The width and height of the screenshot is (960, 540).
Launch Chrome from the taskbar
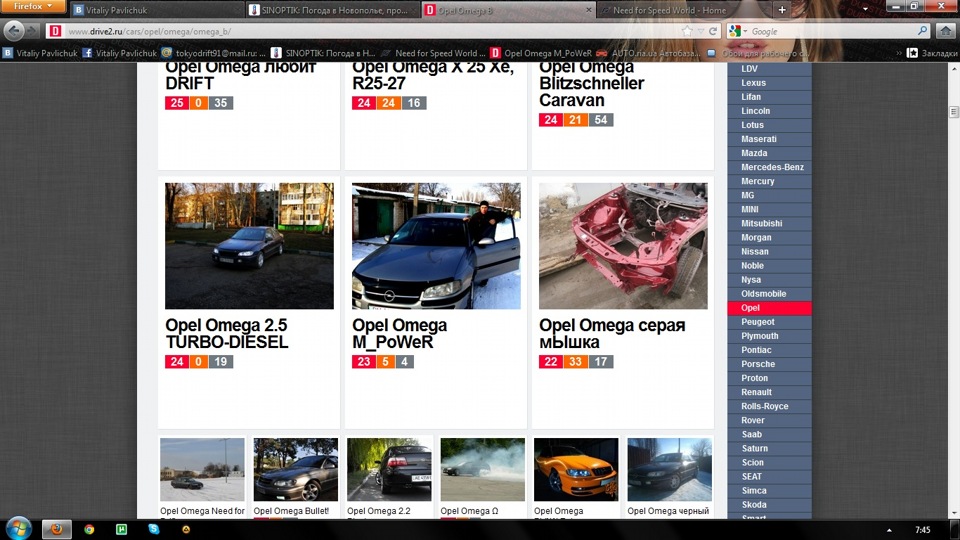click(89, 530)
